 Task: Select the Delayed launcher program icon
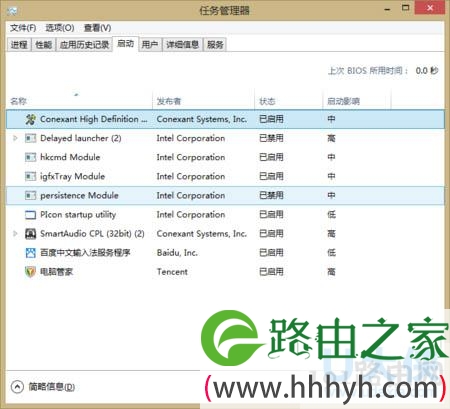coord(30,138)
